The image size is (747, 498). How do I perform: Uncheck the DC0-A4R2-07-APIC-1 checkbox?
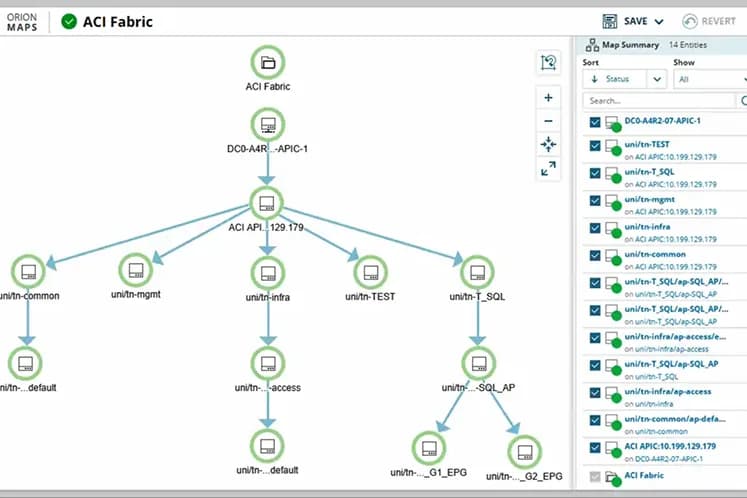pos(595,122)
